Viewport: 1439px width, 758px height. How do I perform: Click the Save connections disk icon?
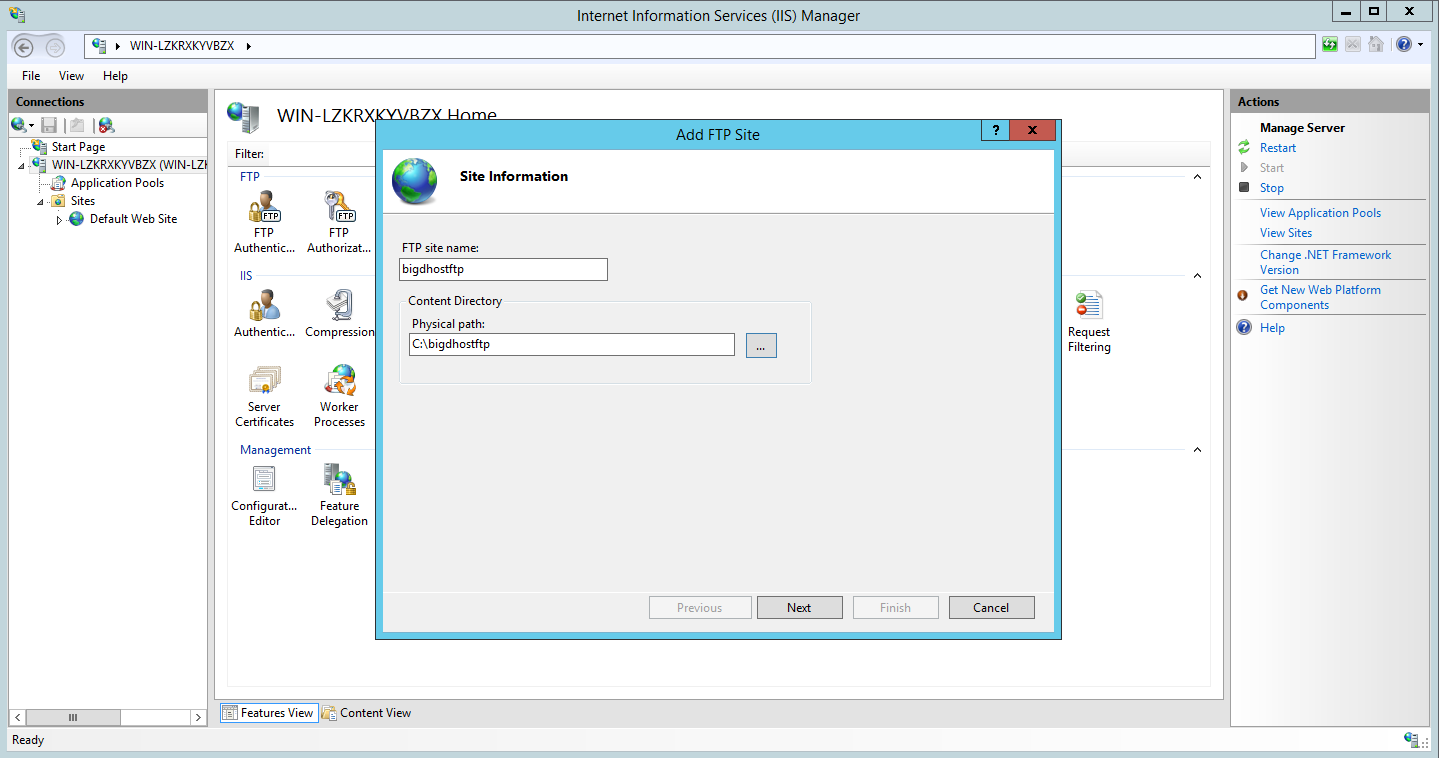tap(49, 125)
